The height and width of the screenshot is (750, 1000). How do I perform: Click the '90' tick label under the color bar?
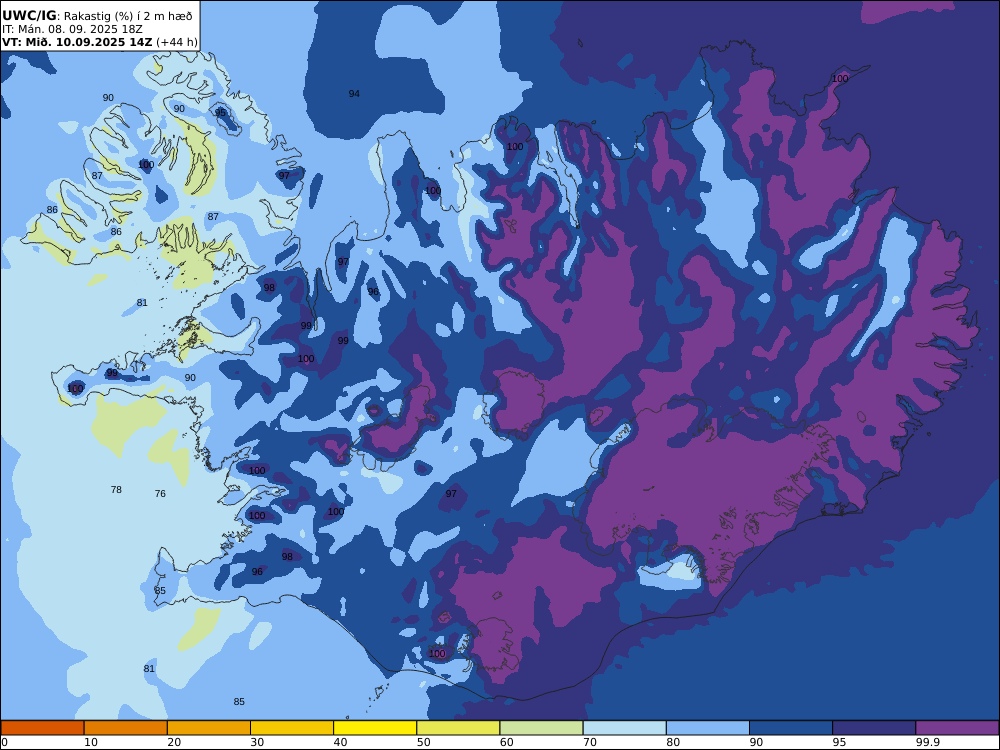(x=756, y=742)
